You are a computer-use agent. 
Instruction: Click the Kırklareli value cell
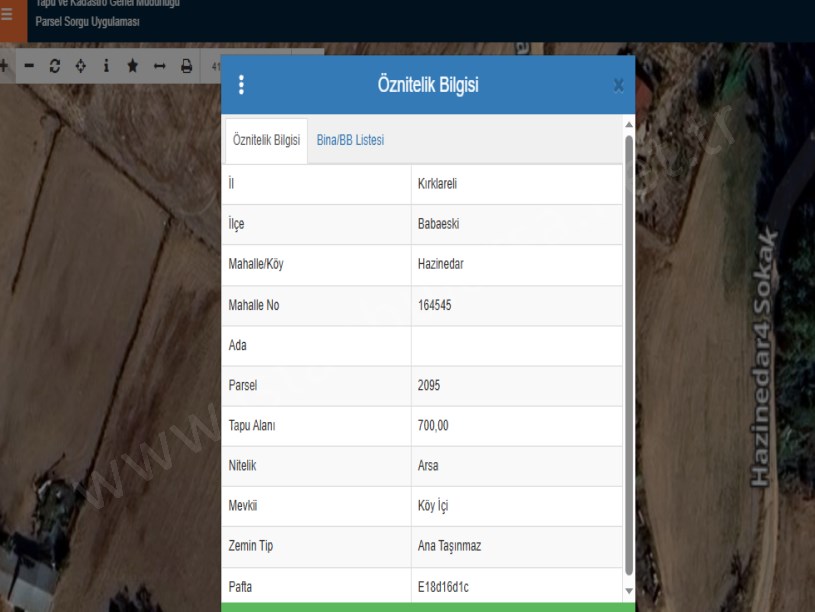tap(516, 184)
